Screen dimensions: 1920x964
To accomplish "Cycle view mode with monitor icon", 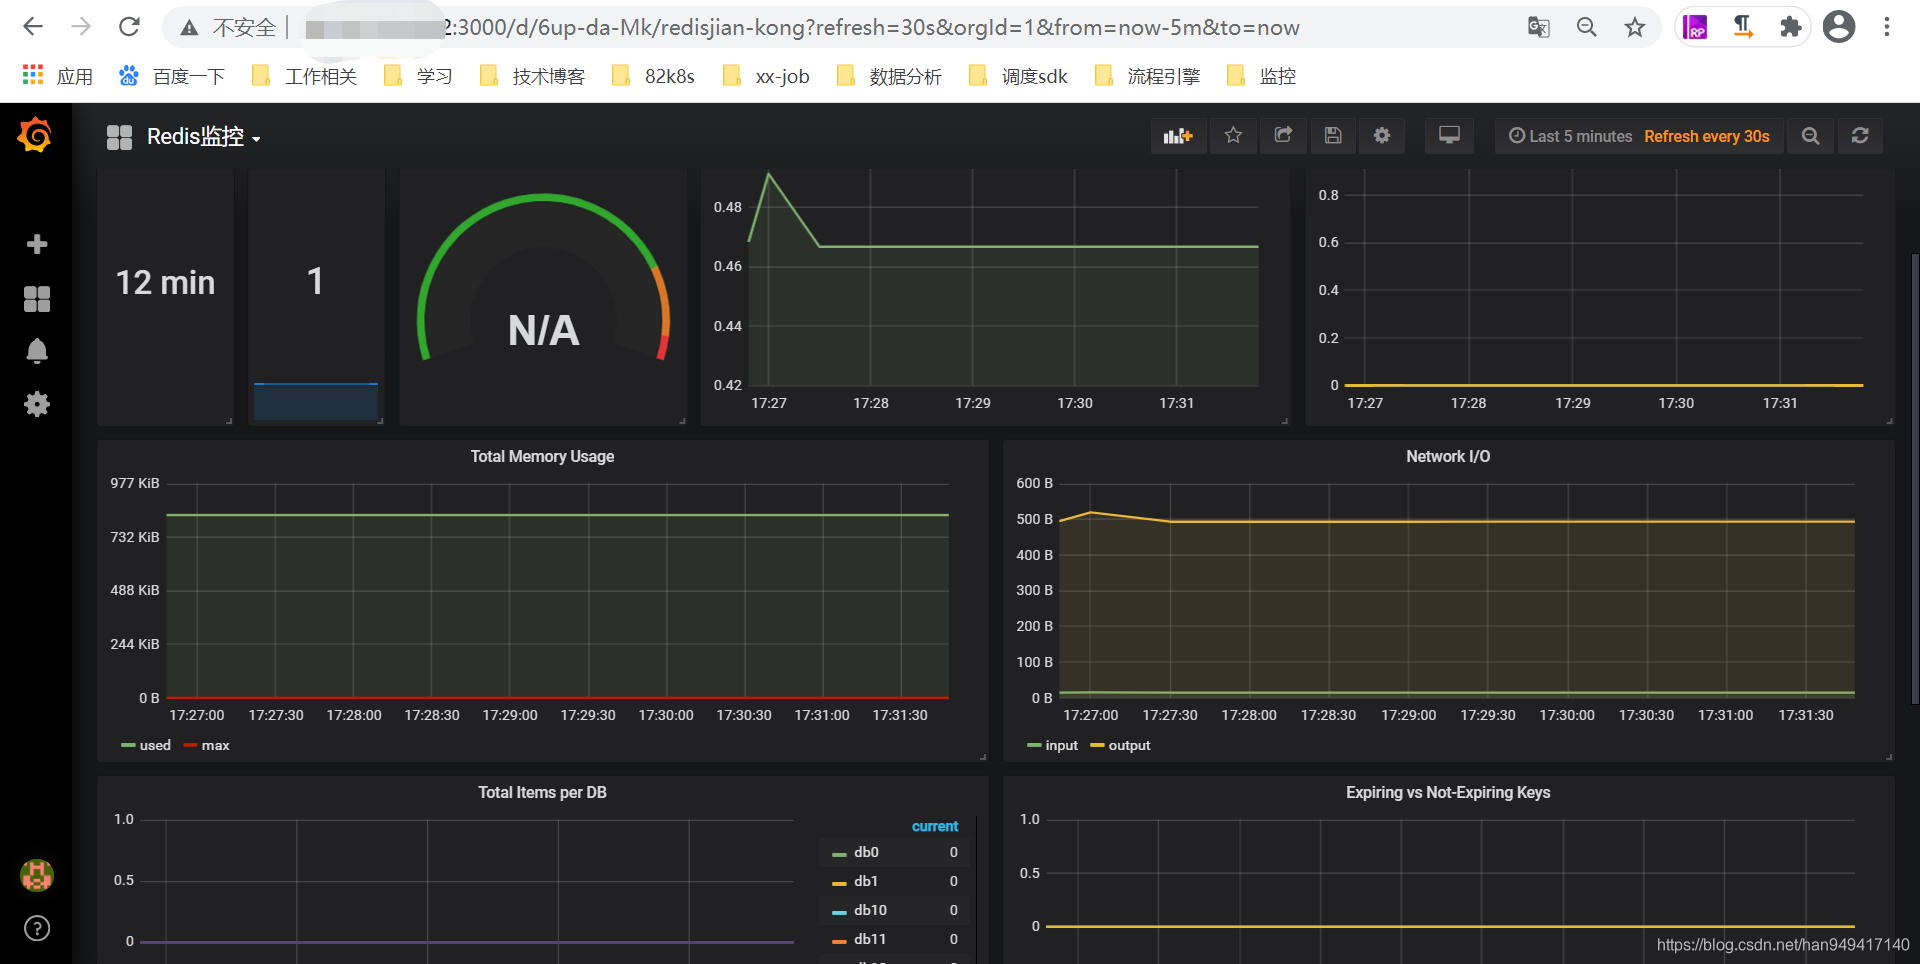I will [x=1449, y=136].
